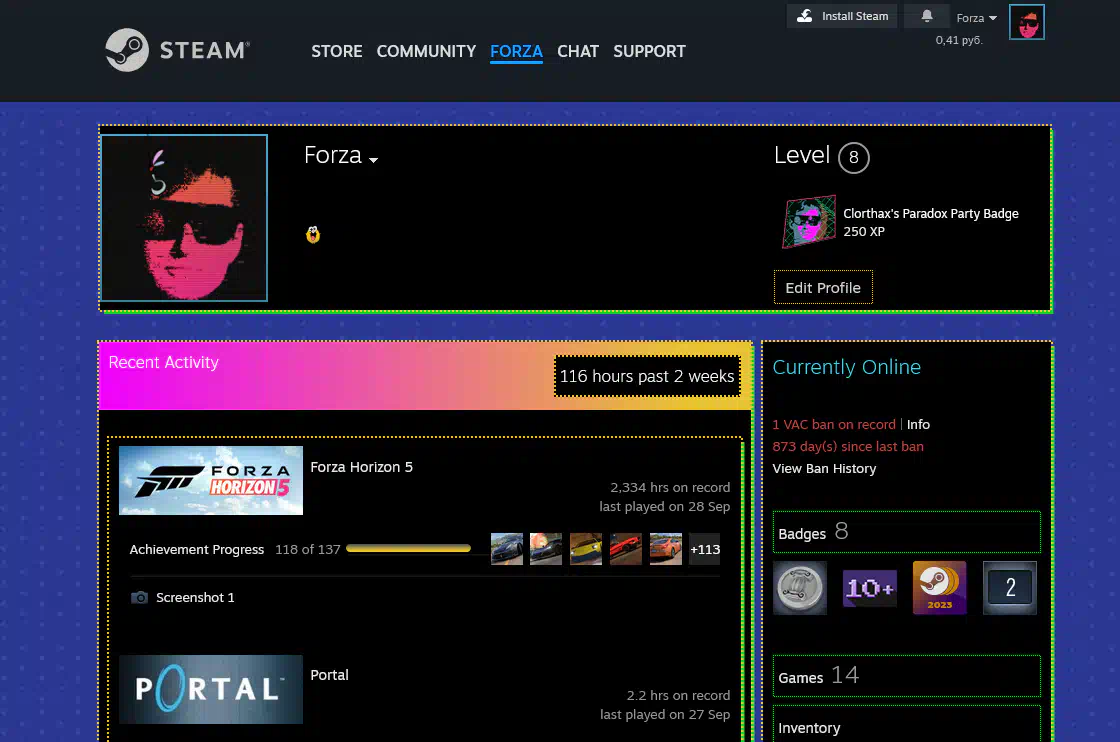Click the Steam logo in the header
Screen dimensions: 1120x742
coord(177,50)
